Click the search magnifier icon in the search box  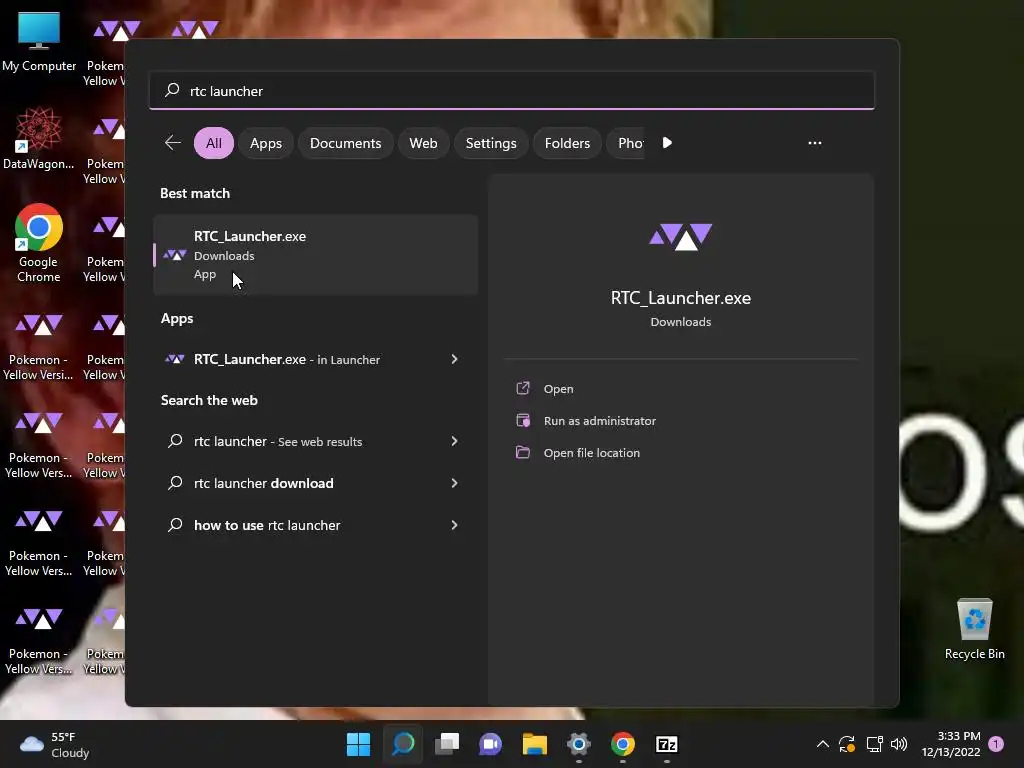pos(172,90)
